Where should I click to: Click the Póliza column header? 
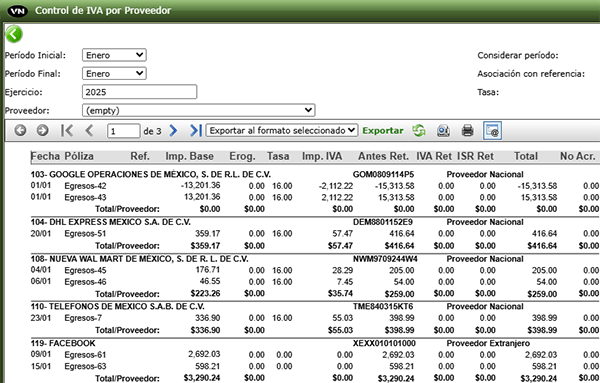[x=79, y=156]
